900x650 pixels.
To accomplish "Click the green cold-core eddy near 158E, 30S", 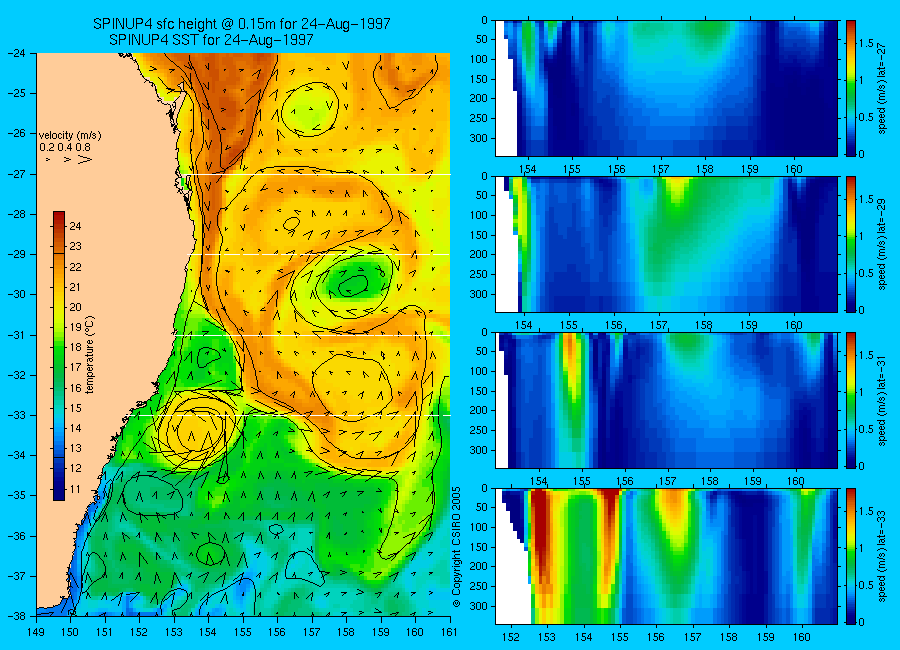I will 352,284.
